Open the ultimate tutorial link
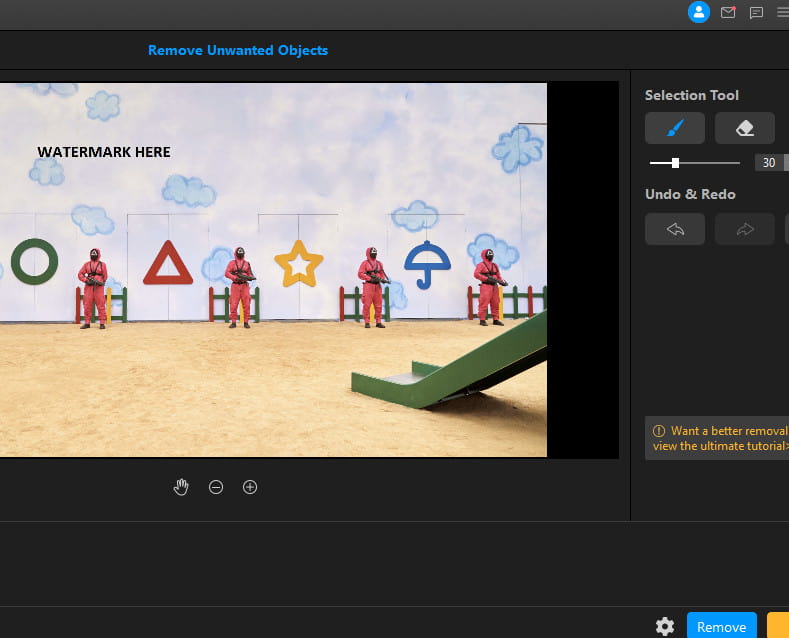This screenshot has width=789, height=638. 721,446
